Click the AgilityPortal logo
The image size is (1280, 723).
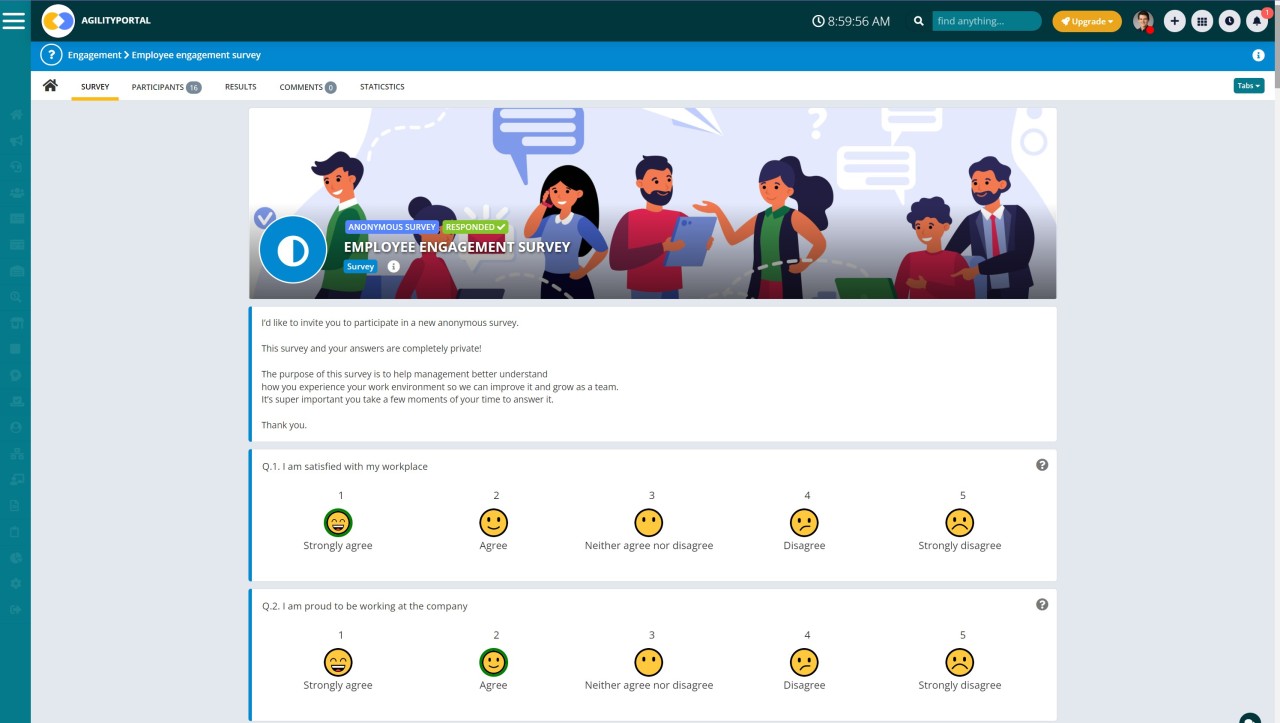tap(60, 20)
